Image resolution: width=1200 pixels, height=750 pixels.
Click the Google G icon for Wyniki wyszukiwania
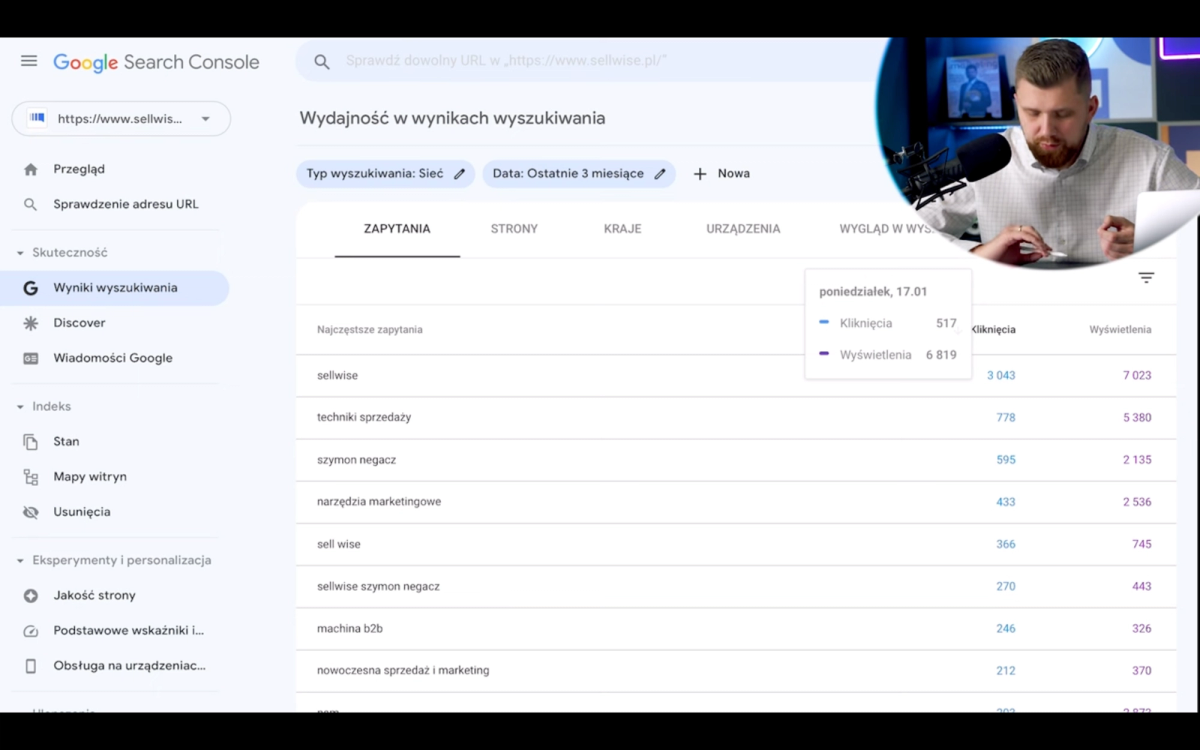click(x=31, y=288)
